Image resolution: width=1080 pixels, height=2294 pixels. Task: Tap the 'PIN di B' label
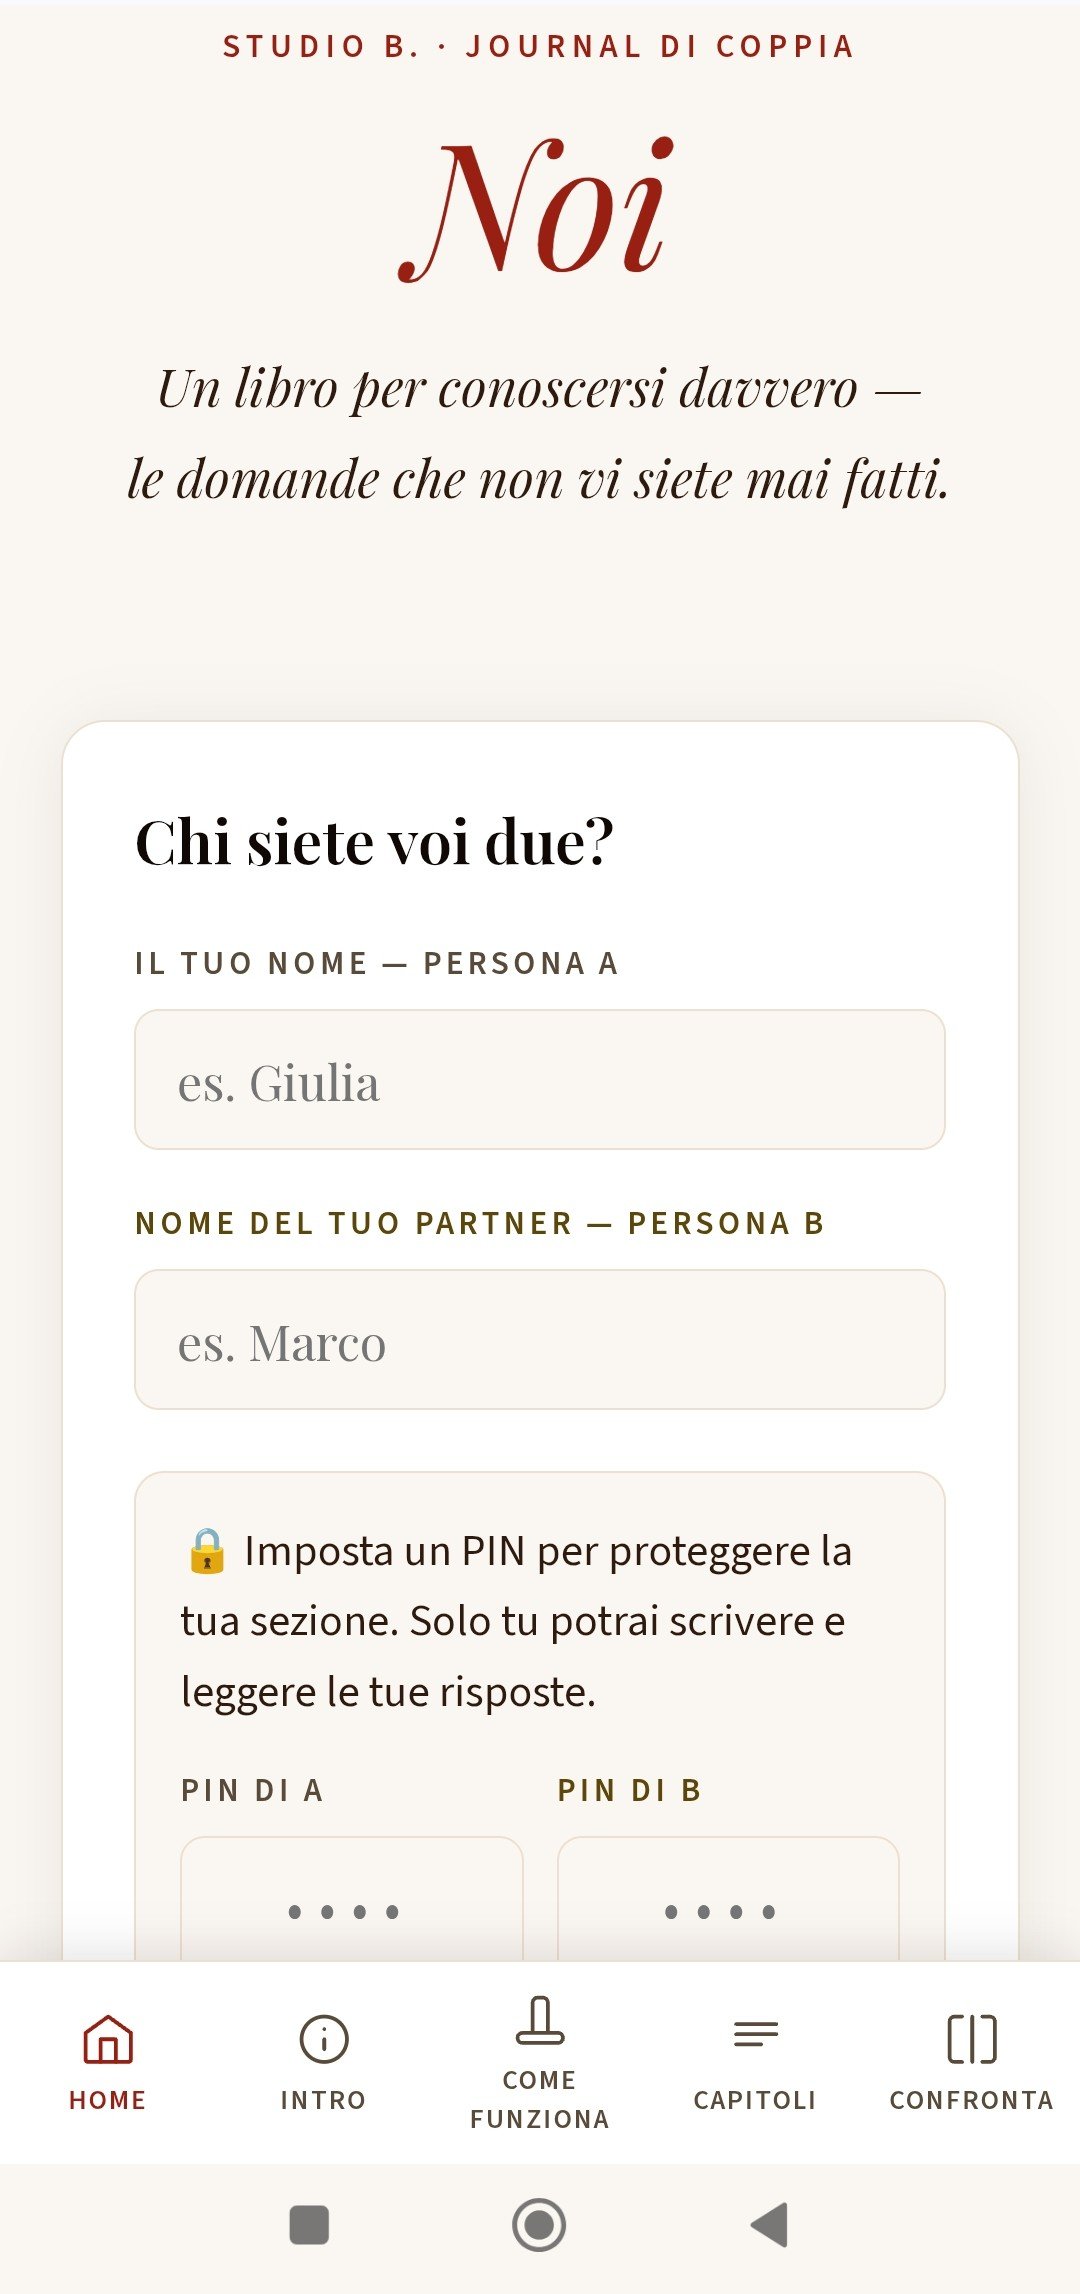click(630, 1790)
